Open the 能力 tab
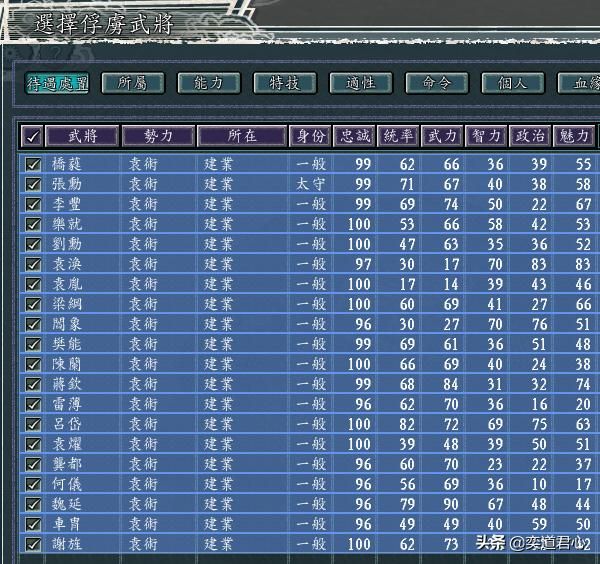The image size is (600, 564). [x=209, y=83]
